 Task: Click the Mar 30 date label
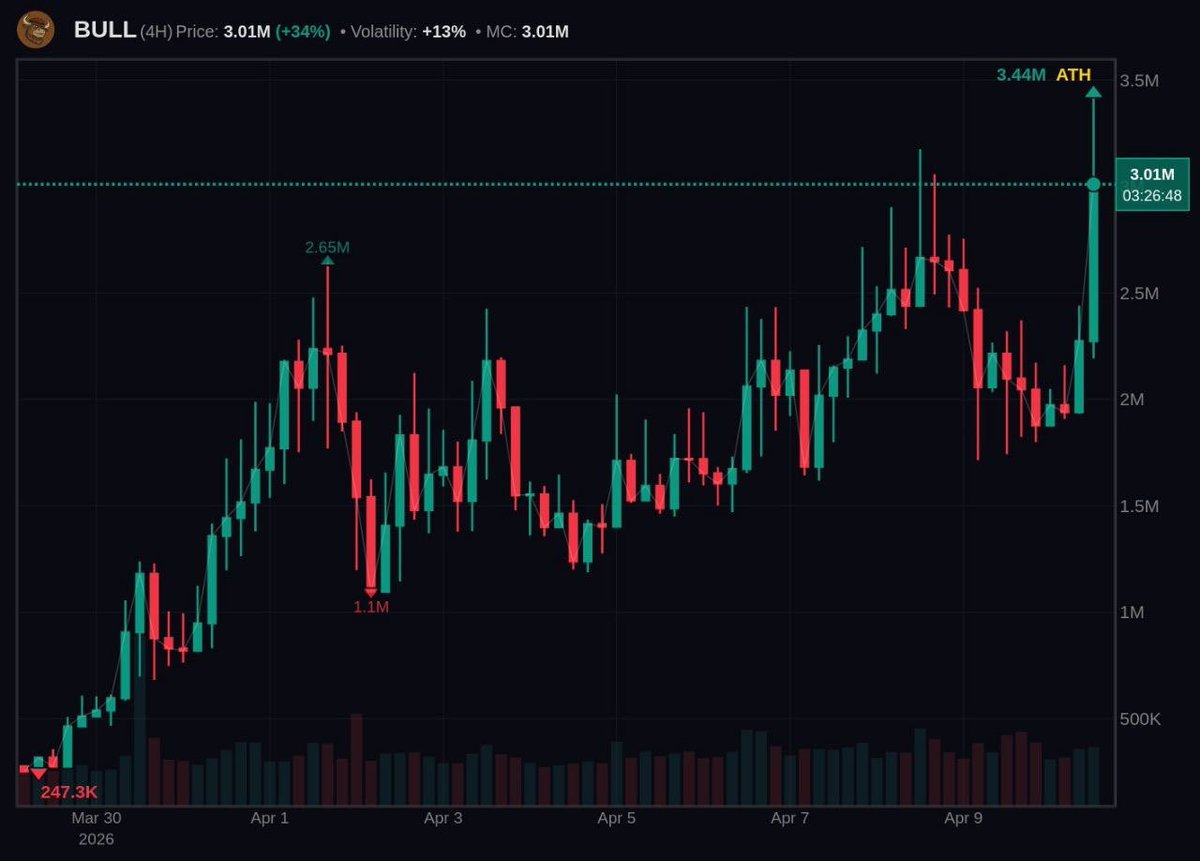(x=96, y=818)
